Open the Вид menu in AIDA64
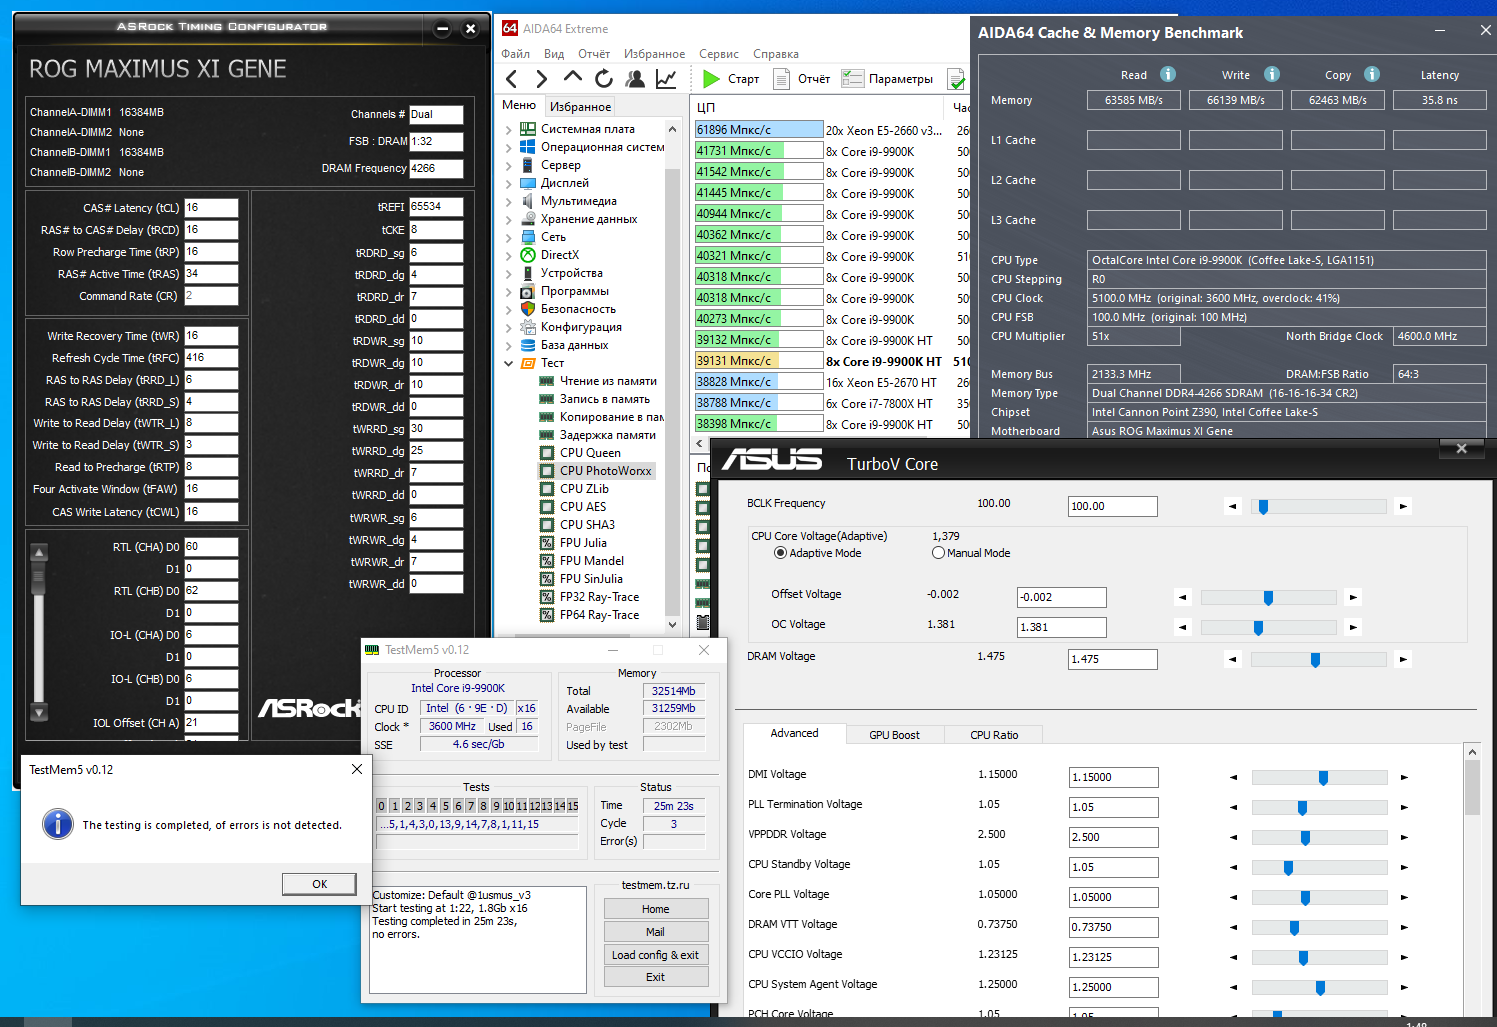This screenshot has height=1027, width=1497. pos(554,54)
